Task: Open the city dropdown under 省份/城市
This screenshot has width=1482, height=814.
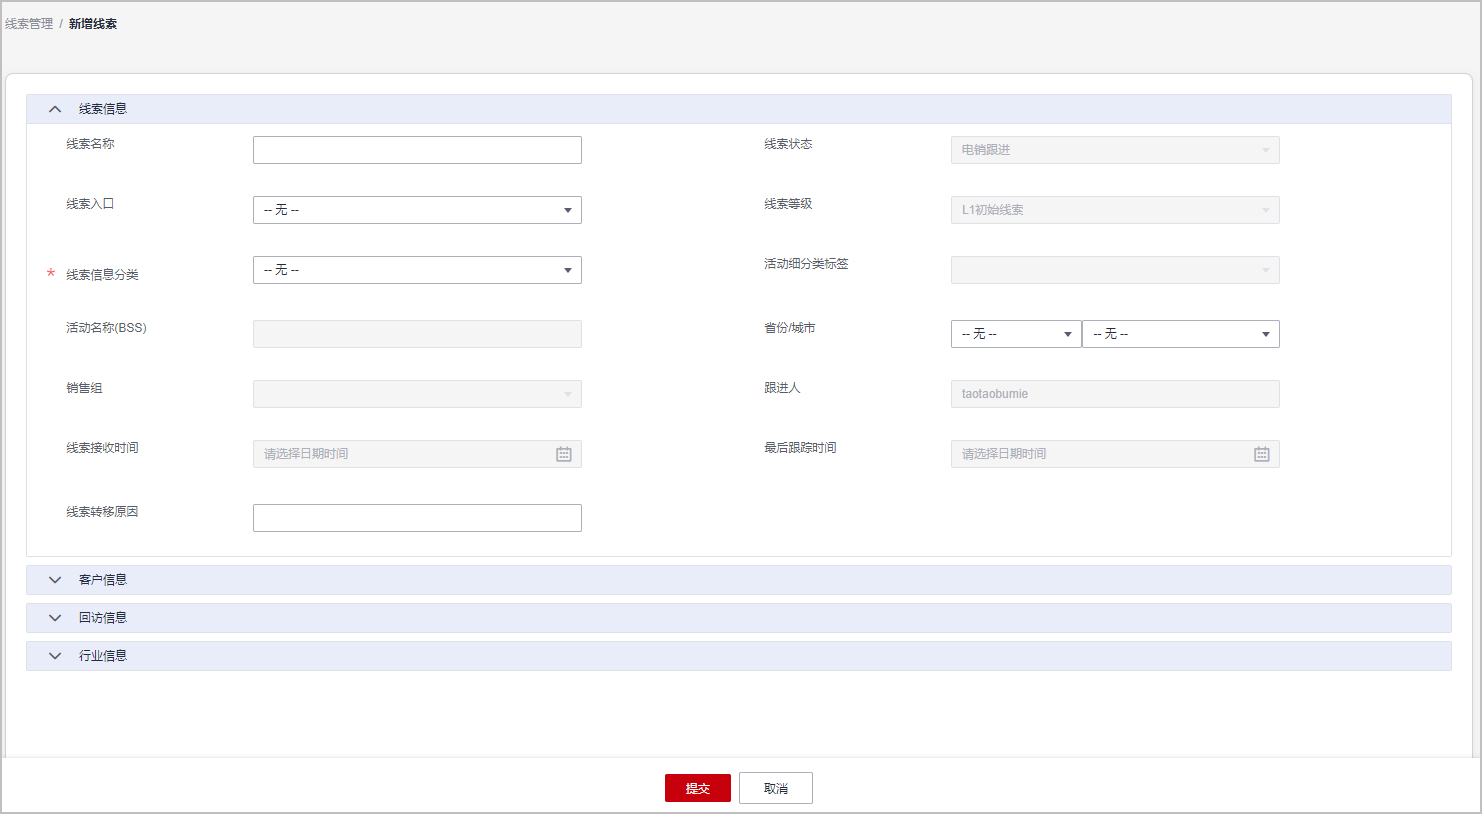Action: 1180,334
